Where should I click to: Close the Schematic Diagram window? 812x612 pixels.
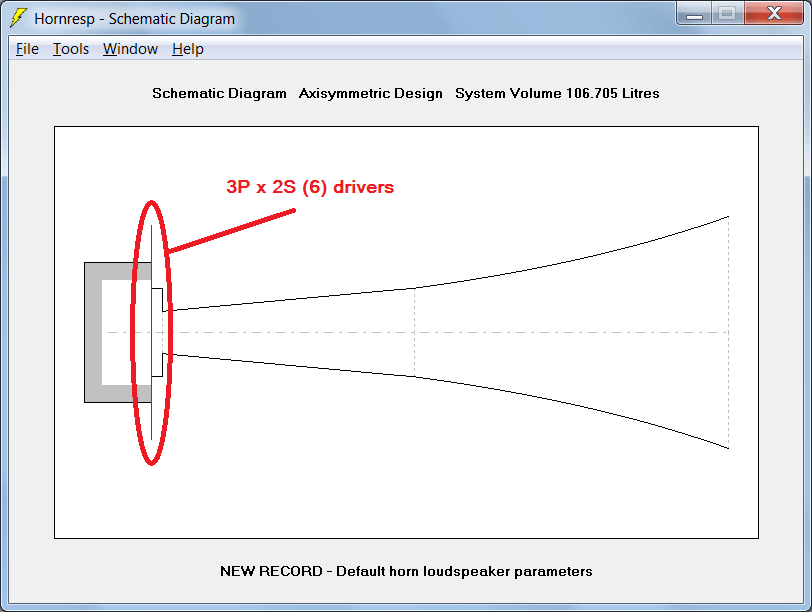(x=774, y=13)
